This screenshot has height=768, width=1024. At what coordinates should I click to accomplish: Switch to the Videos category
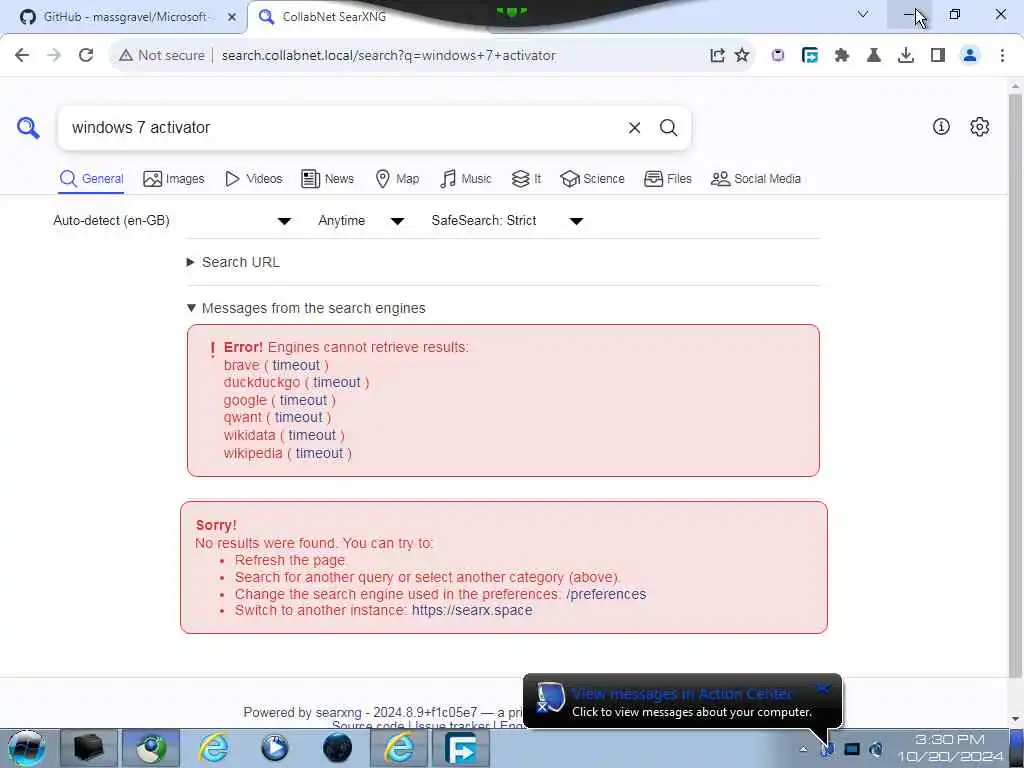tap(253, 179)
